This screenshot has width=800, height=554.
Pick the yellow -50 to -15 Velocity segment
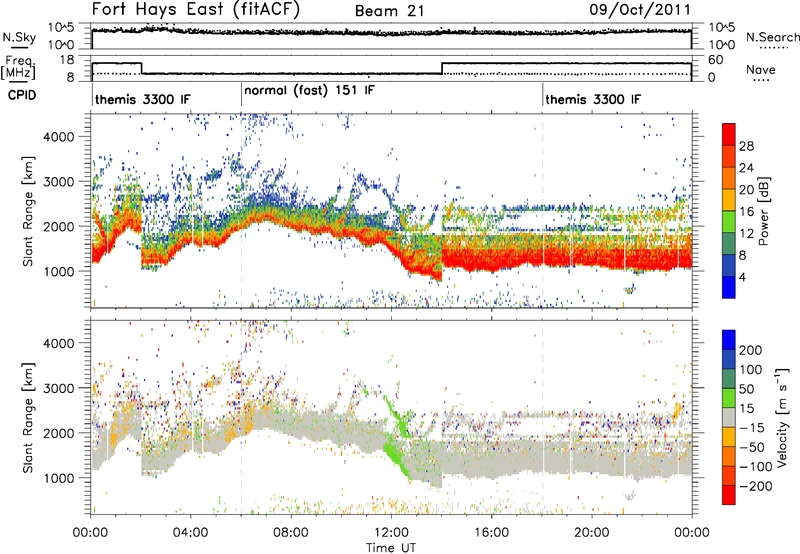coord(729,437)
